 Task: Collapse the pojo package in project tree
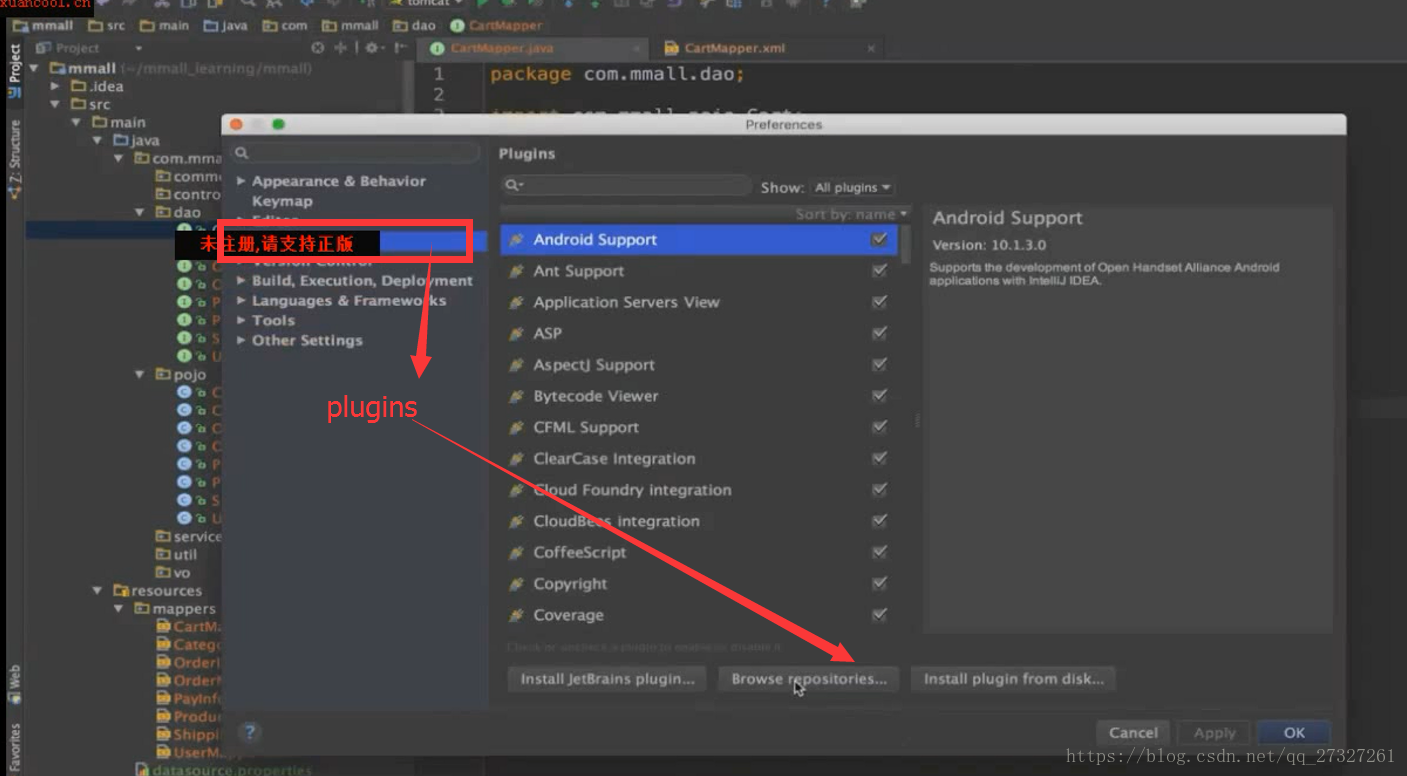point(140,374)
